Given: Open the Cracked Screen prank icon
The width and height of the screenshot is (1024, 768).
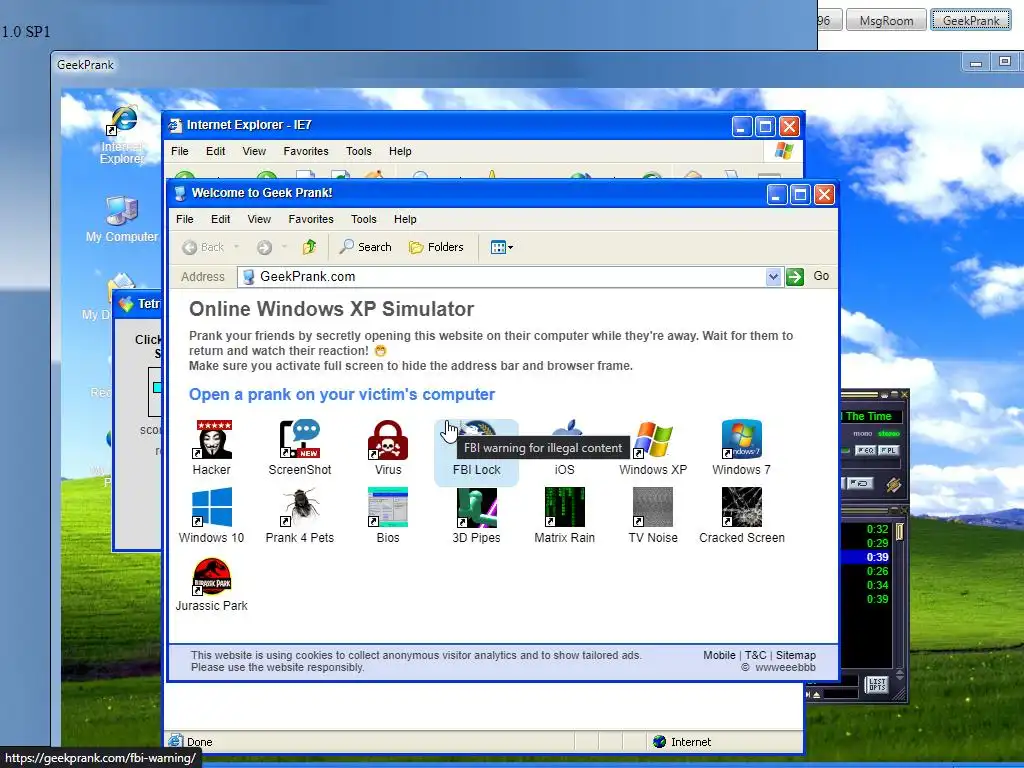Looking at the screenshot, I should (741, 515).
